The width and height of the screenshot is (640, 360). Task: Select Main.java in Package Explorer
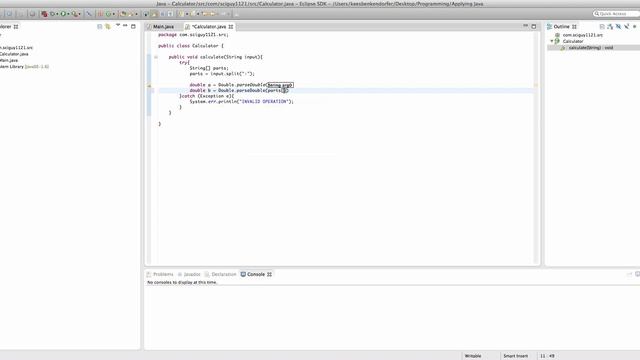(x=9, y=60)
